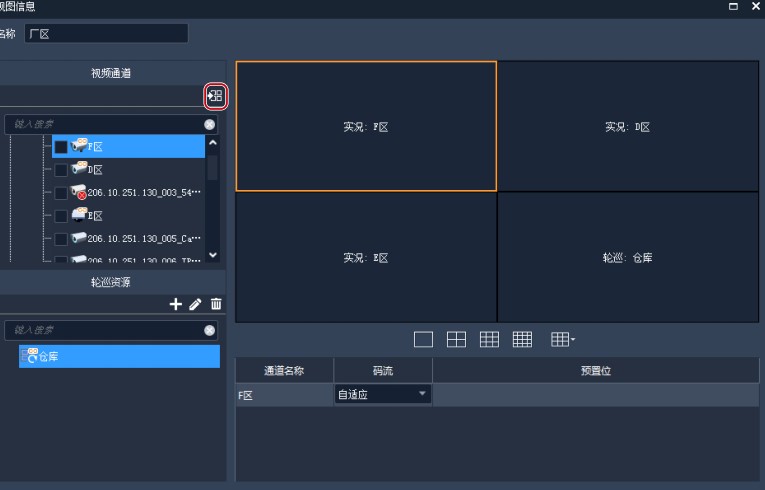Click the 轮巡资源 panel header
This screenshot has width=765, height=490.
point(111,282)
